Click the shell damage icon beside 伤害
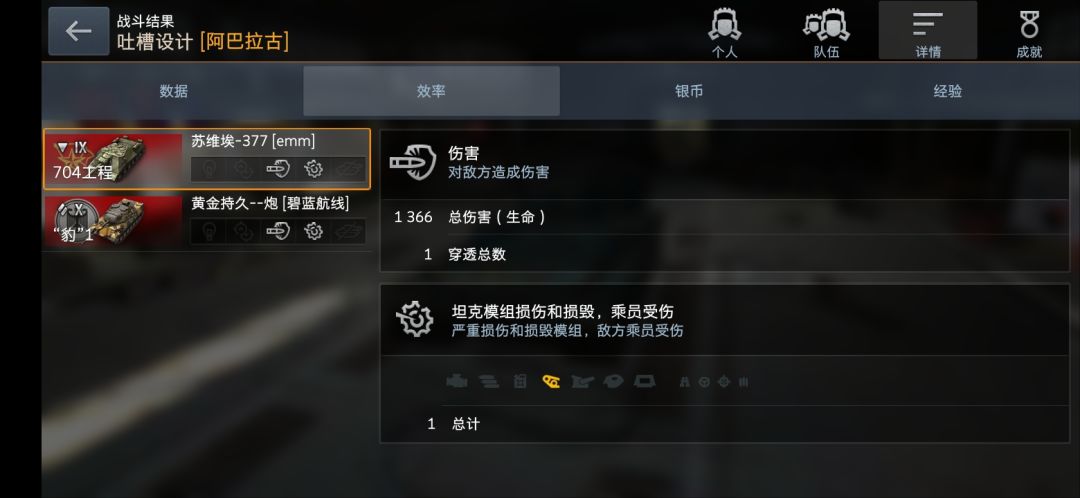 point(412,162)
